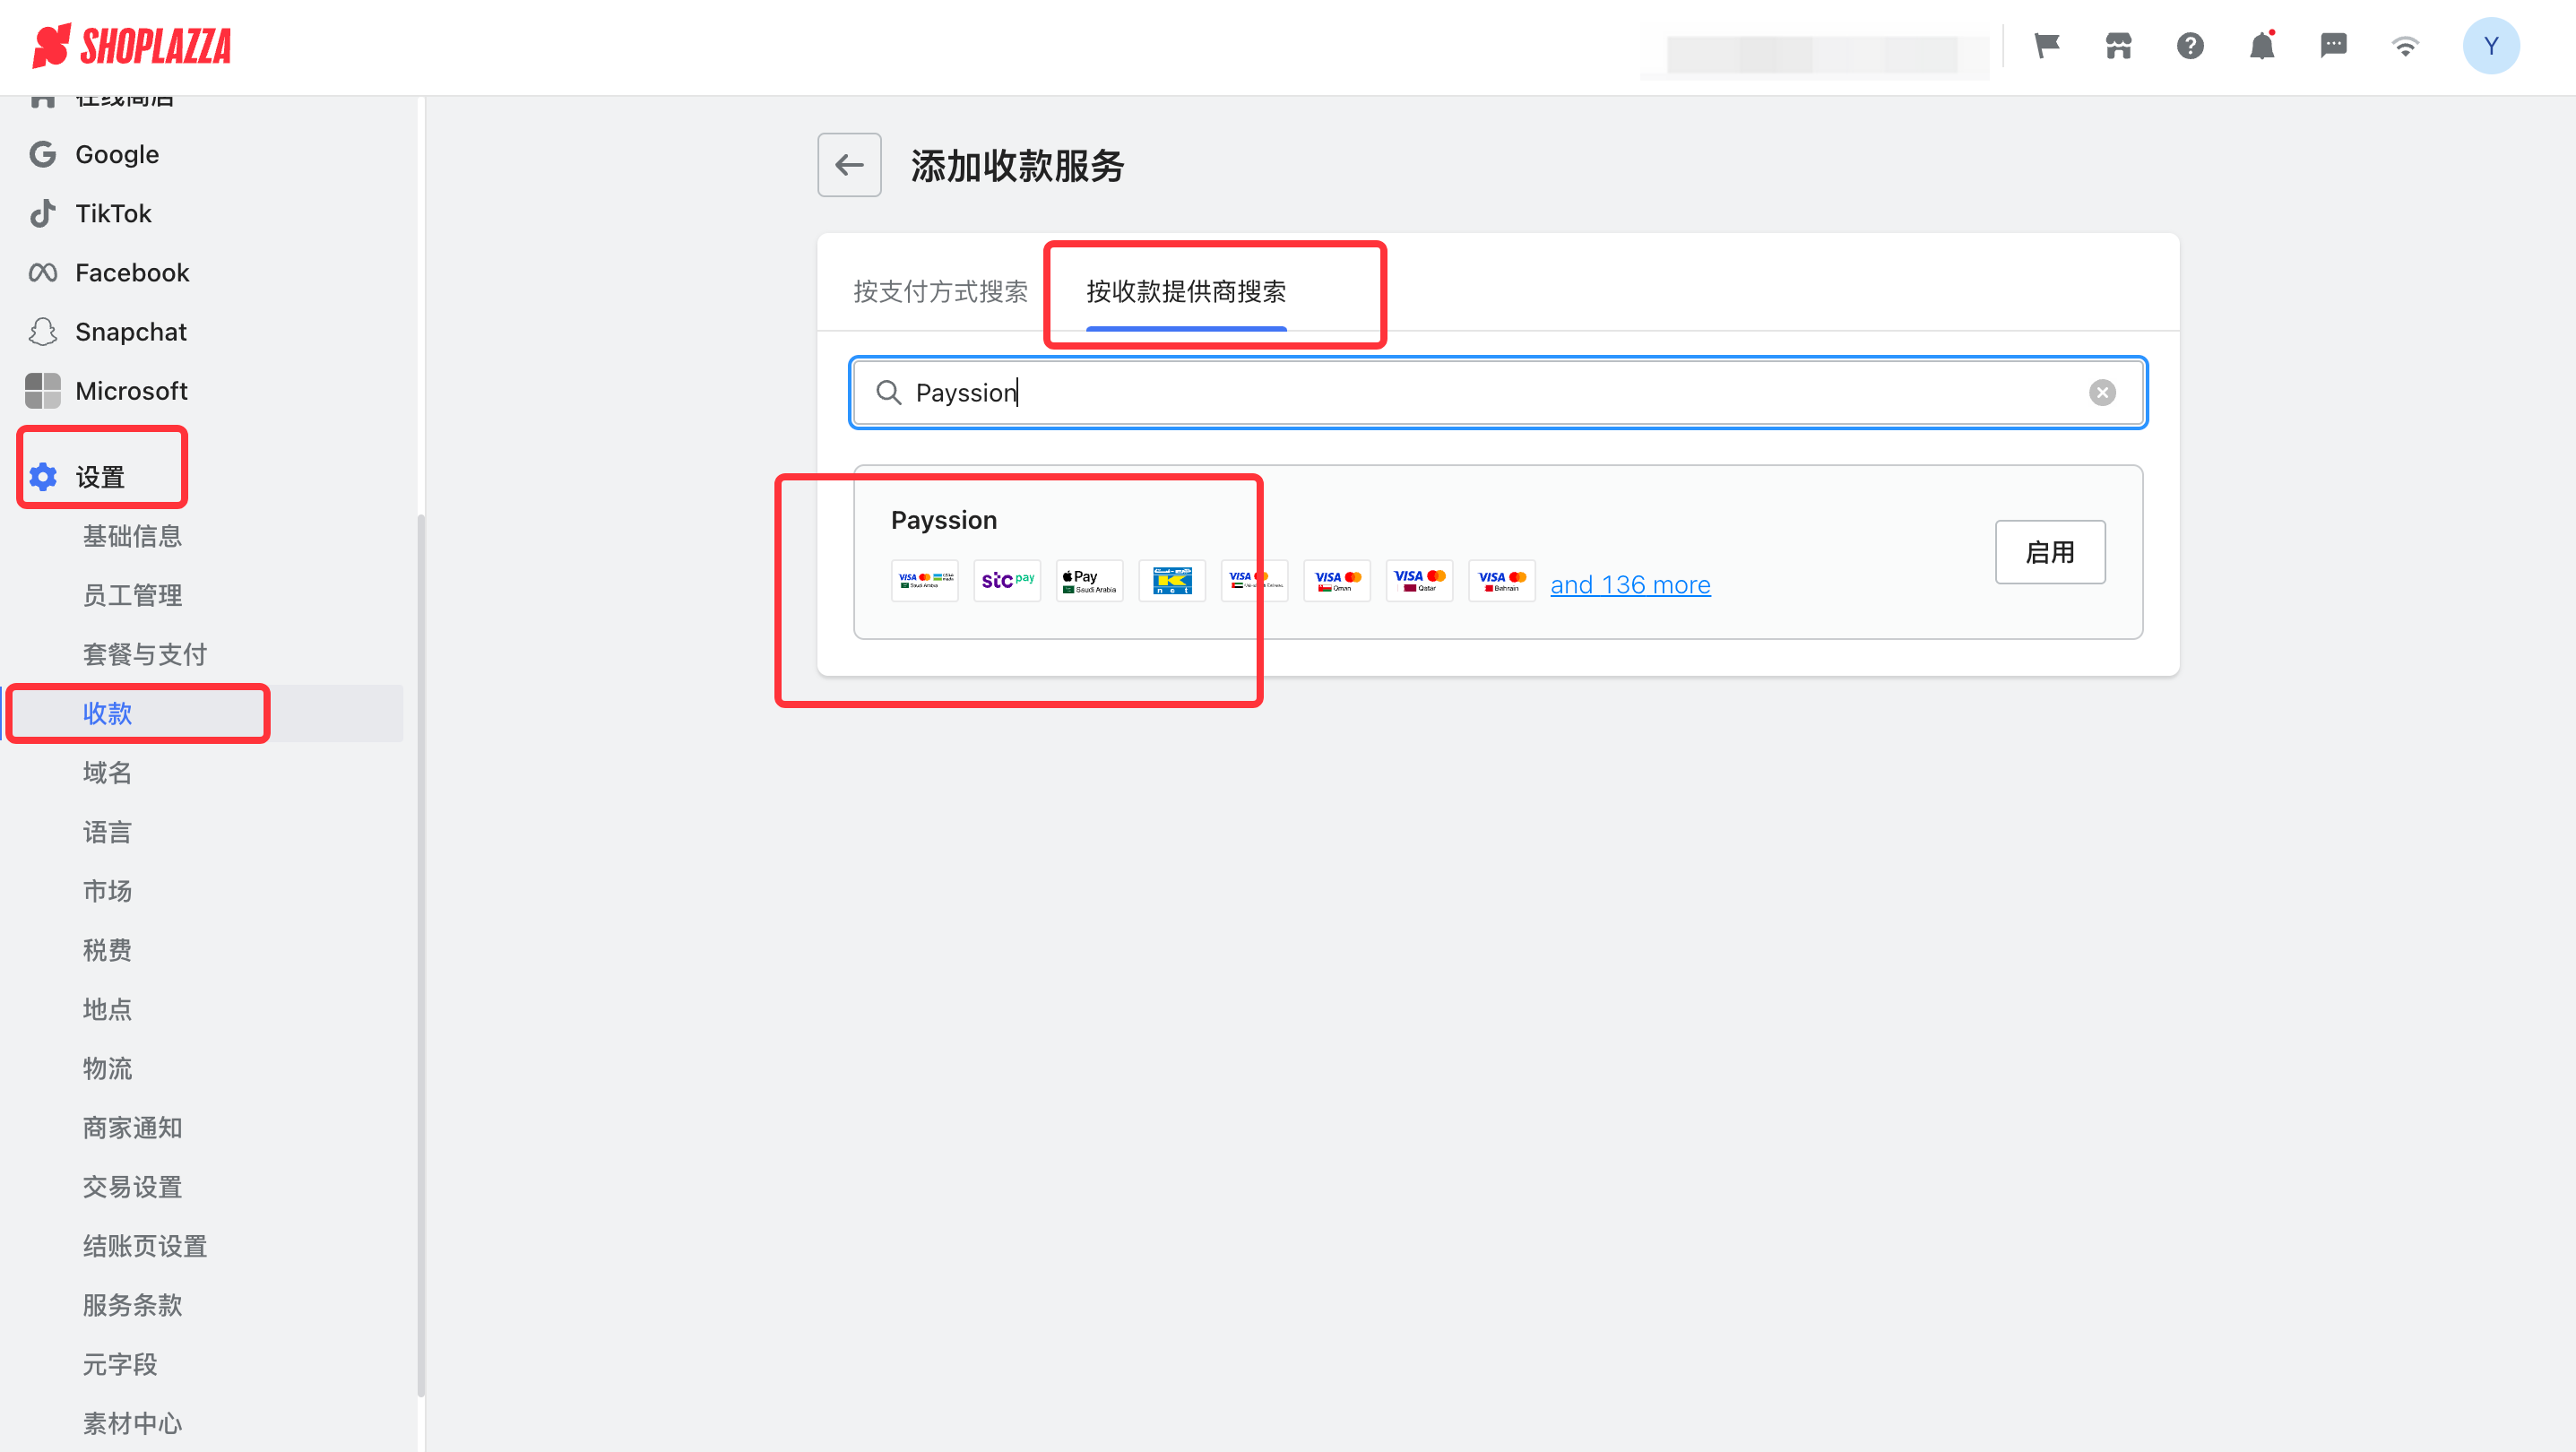2576x1452 pixels.
Task: Focus the provider search input field
Action: point(1498,392)
